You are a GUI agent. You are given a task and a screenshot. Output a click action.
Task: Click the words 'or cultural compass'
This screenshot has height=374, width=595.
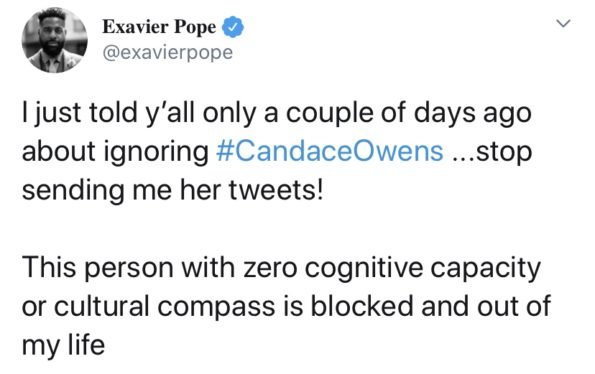148,306
